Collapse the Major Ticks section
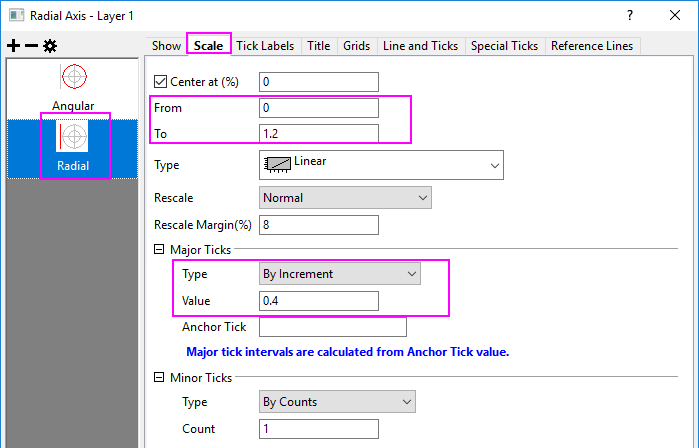The height and width of the screenshot is (448, 699). (x=159, y=250)
